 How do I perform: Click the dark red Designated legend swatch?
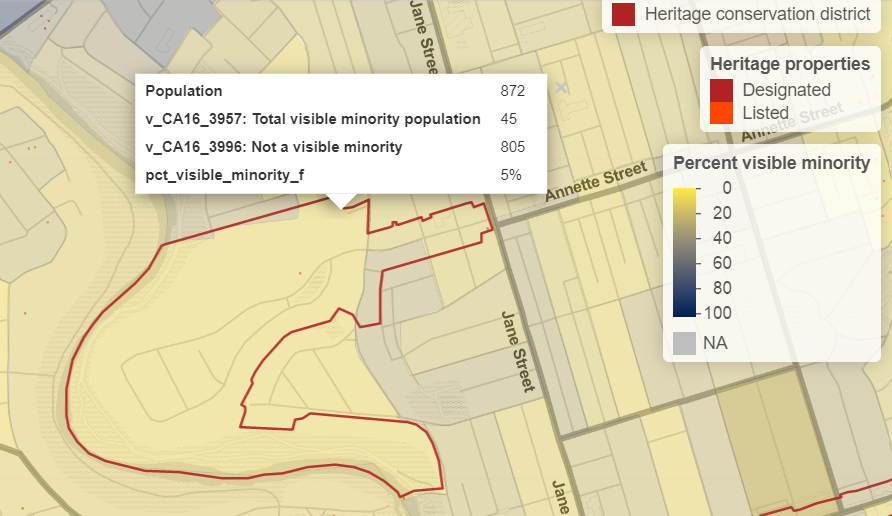pos(722,90)
